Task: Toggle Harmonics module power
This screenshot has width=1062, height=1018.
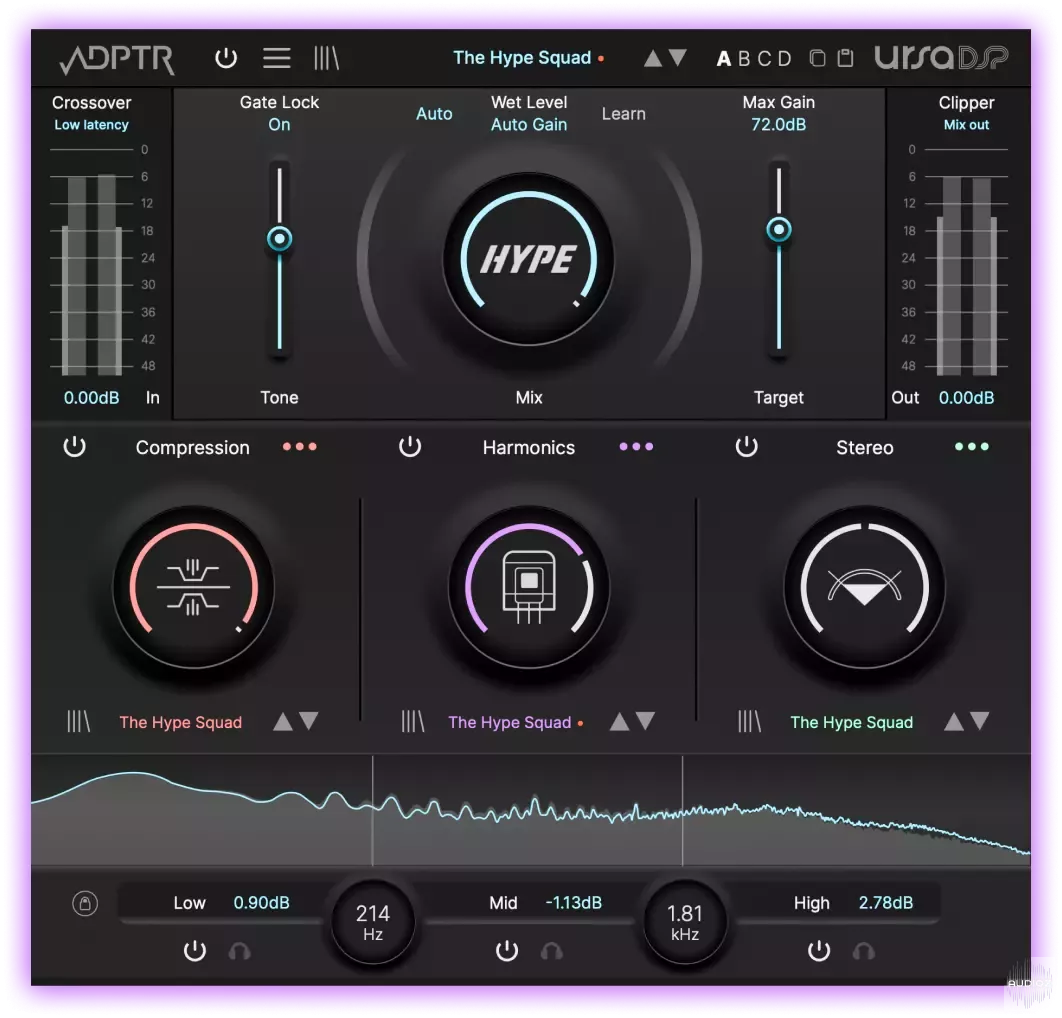Action: click(x=410, y=447)
